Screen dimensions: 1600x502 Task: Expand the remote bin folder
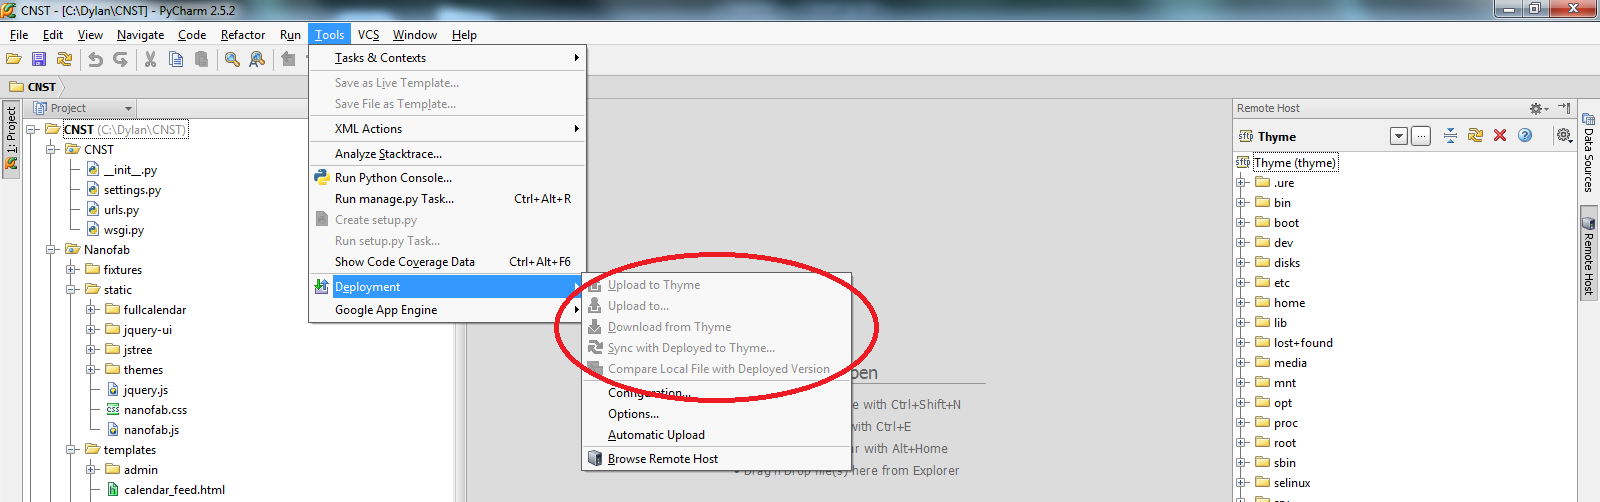[1241, 203]
